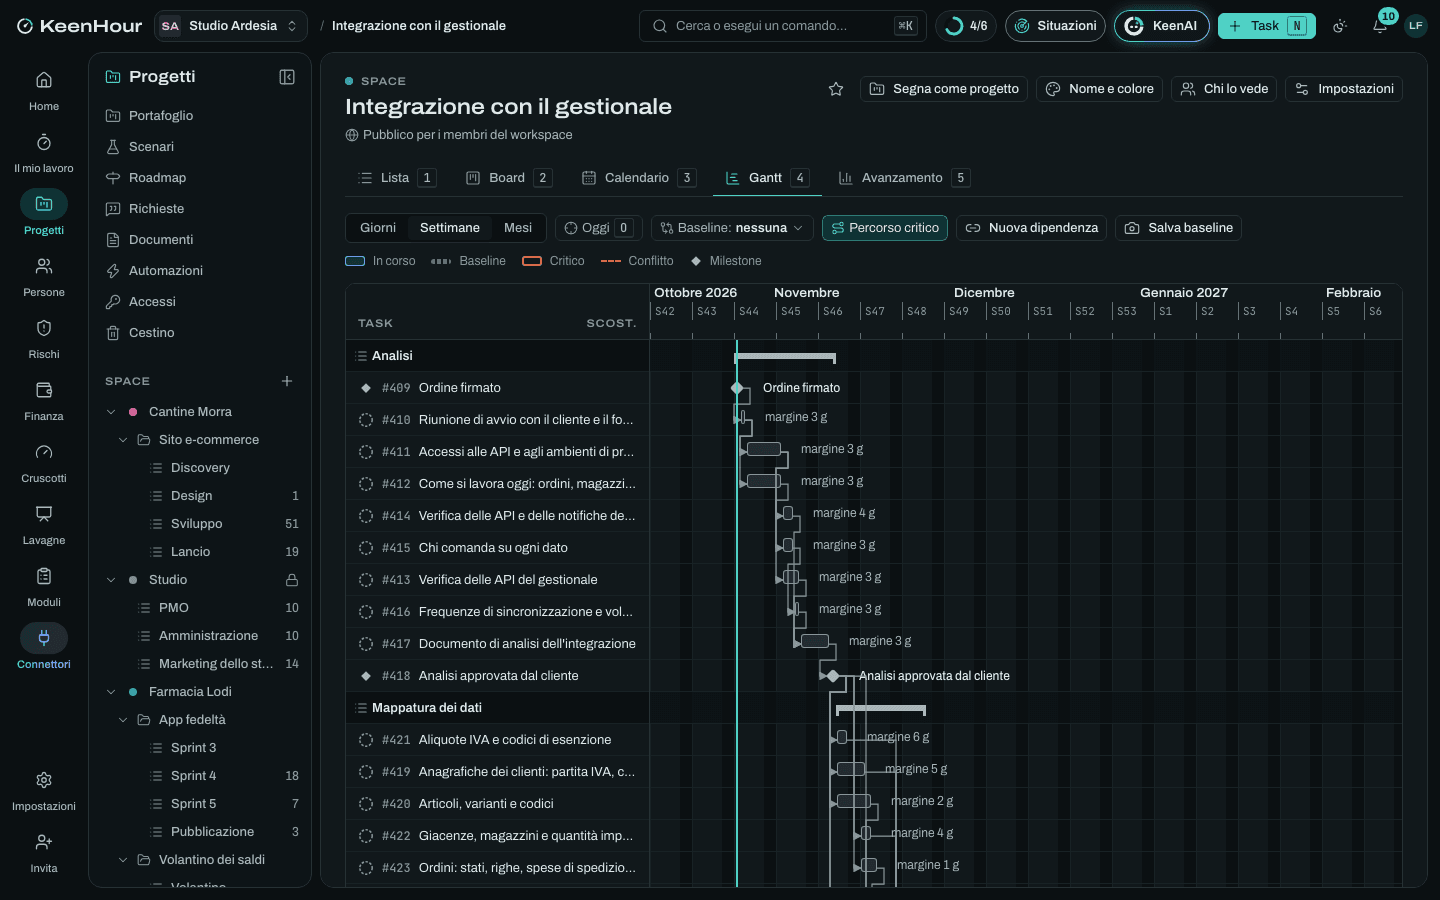Open Cruscotti dashboards
The width and height of the screenshot is (1440, 900).
[x=44, y=463]
